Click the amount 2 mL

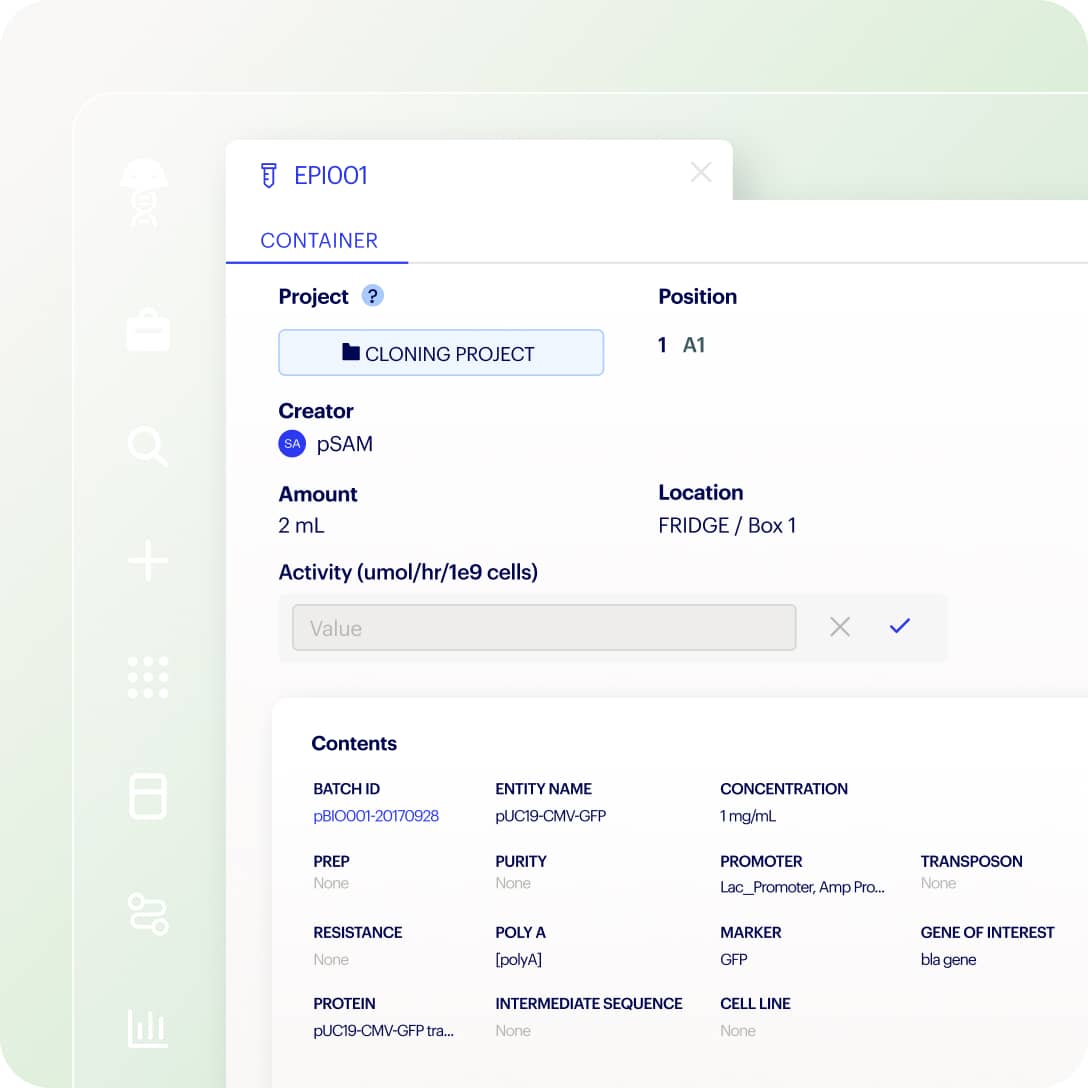tap(301, 526)
